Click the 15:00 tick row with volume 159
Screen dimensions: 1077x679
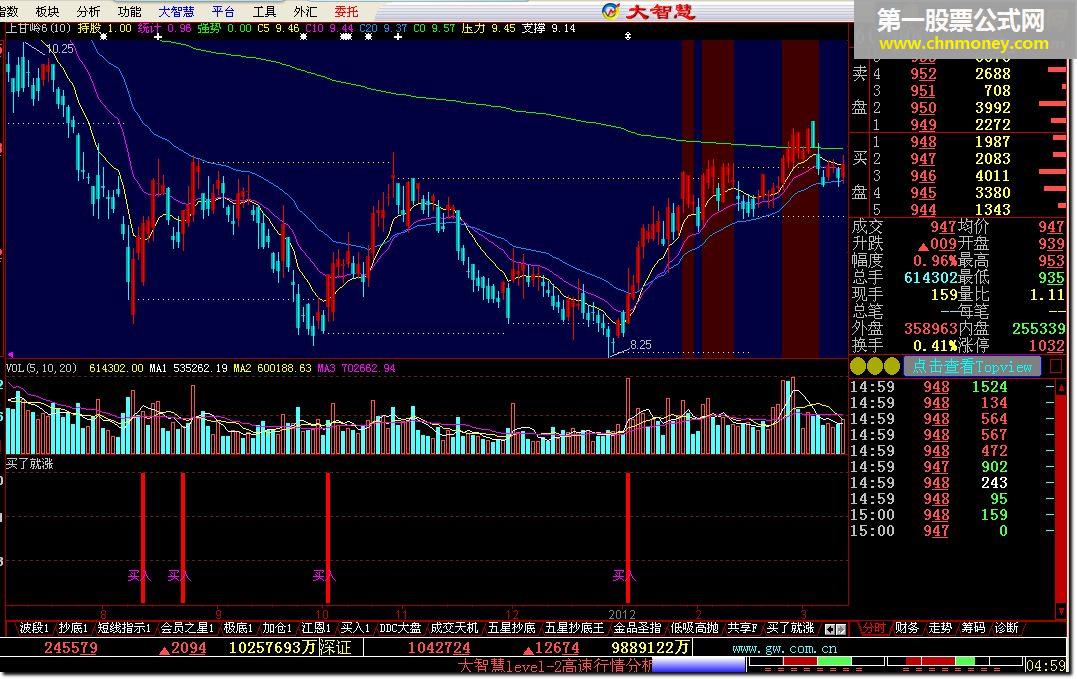coord(951,515)
